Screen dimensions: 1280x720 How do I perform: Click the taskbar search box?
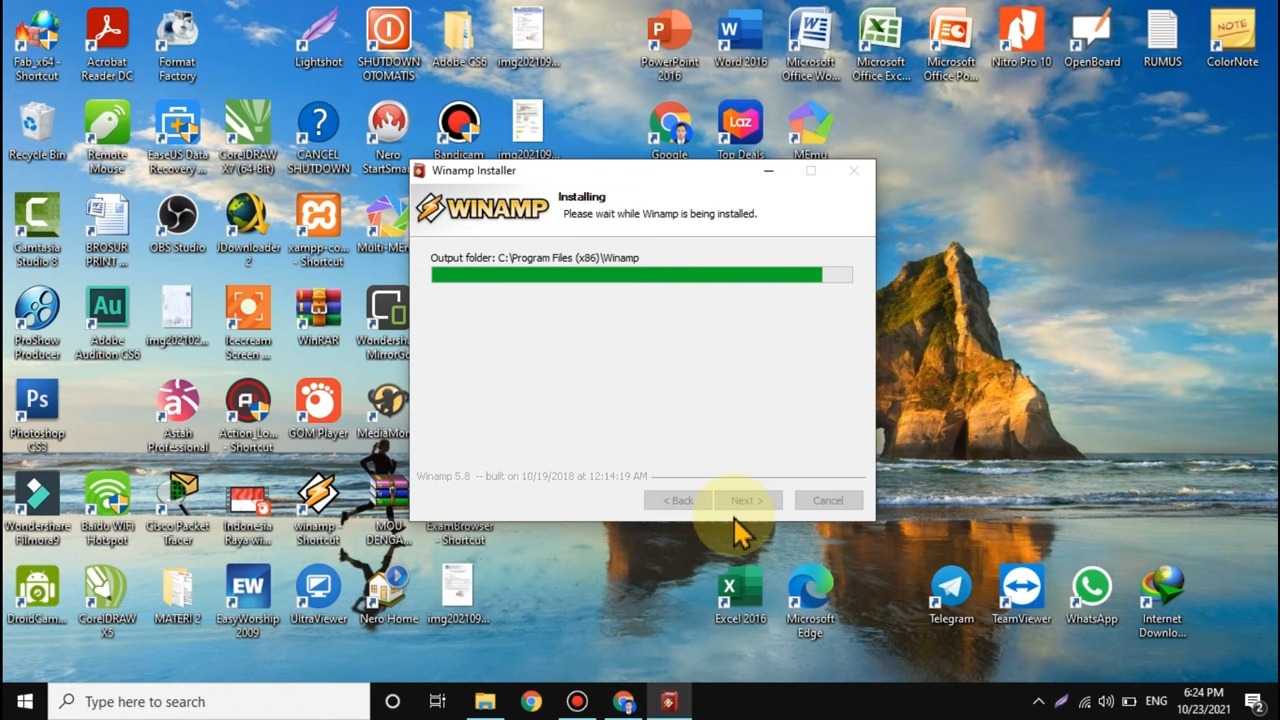pyautogui.click(x=209, y=701)
